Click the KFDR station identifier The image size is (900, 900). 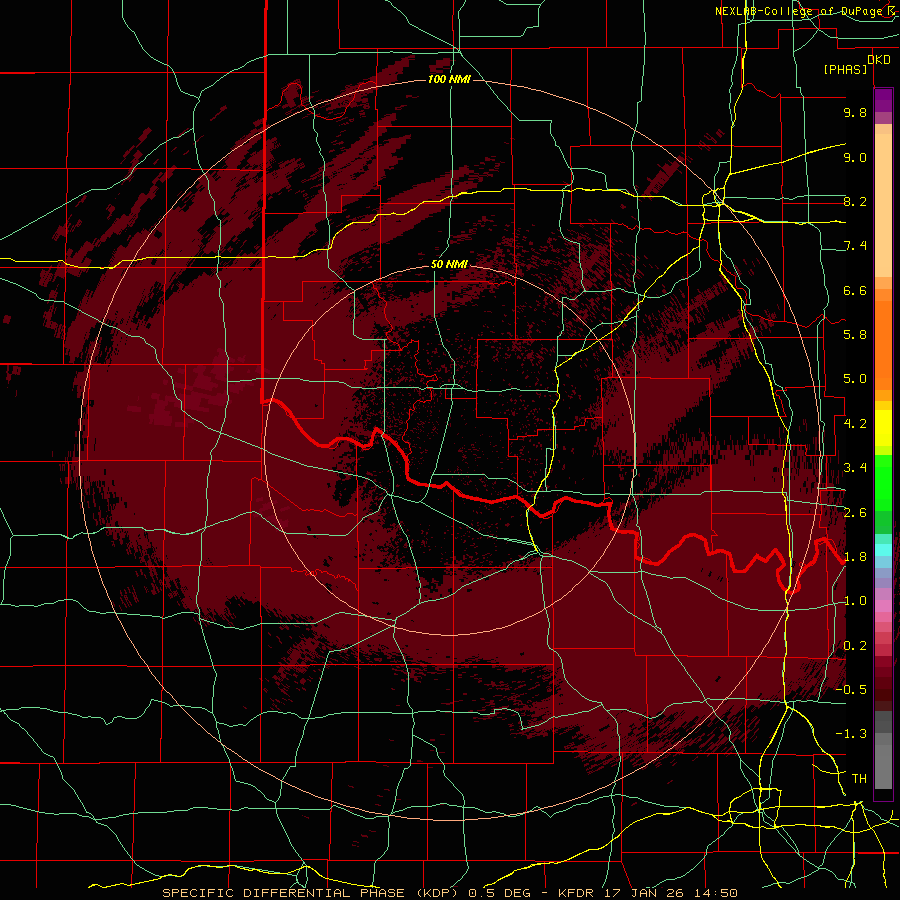click(x=575, y=893)
